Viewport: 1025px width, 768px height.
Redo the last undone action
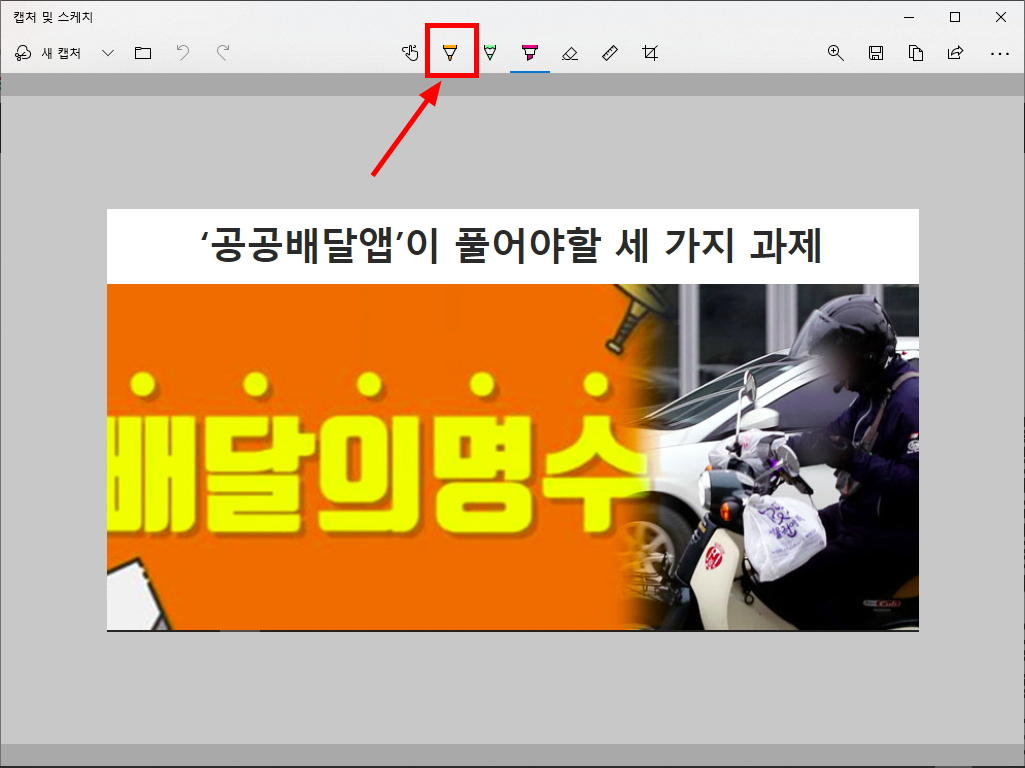pyautogui.click(x=223, y=53)
